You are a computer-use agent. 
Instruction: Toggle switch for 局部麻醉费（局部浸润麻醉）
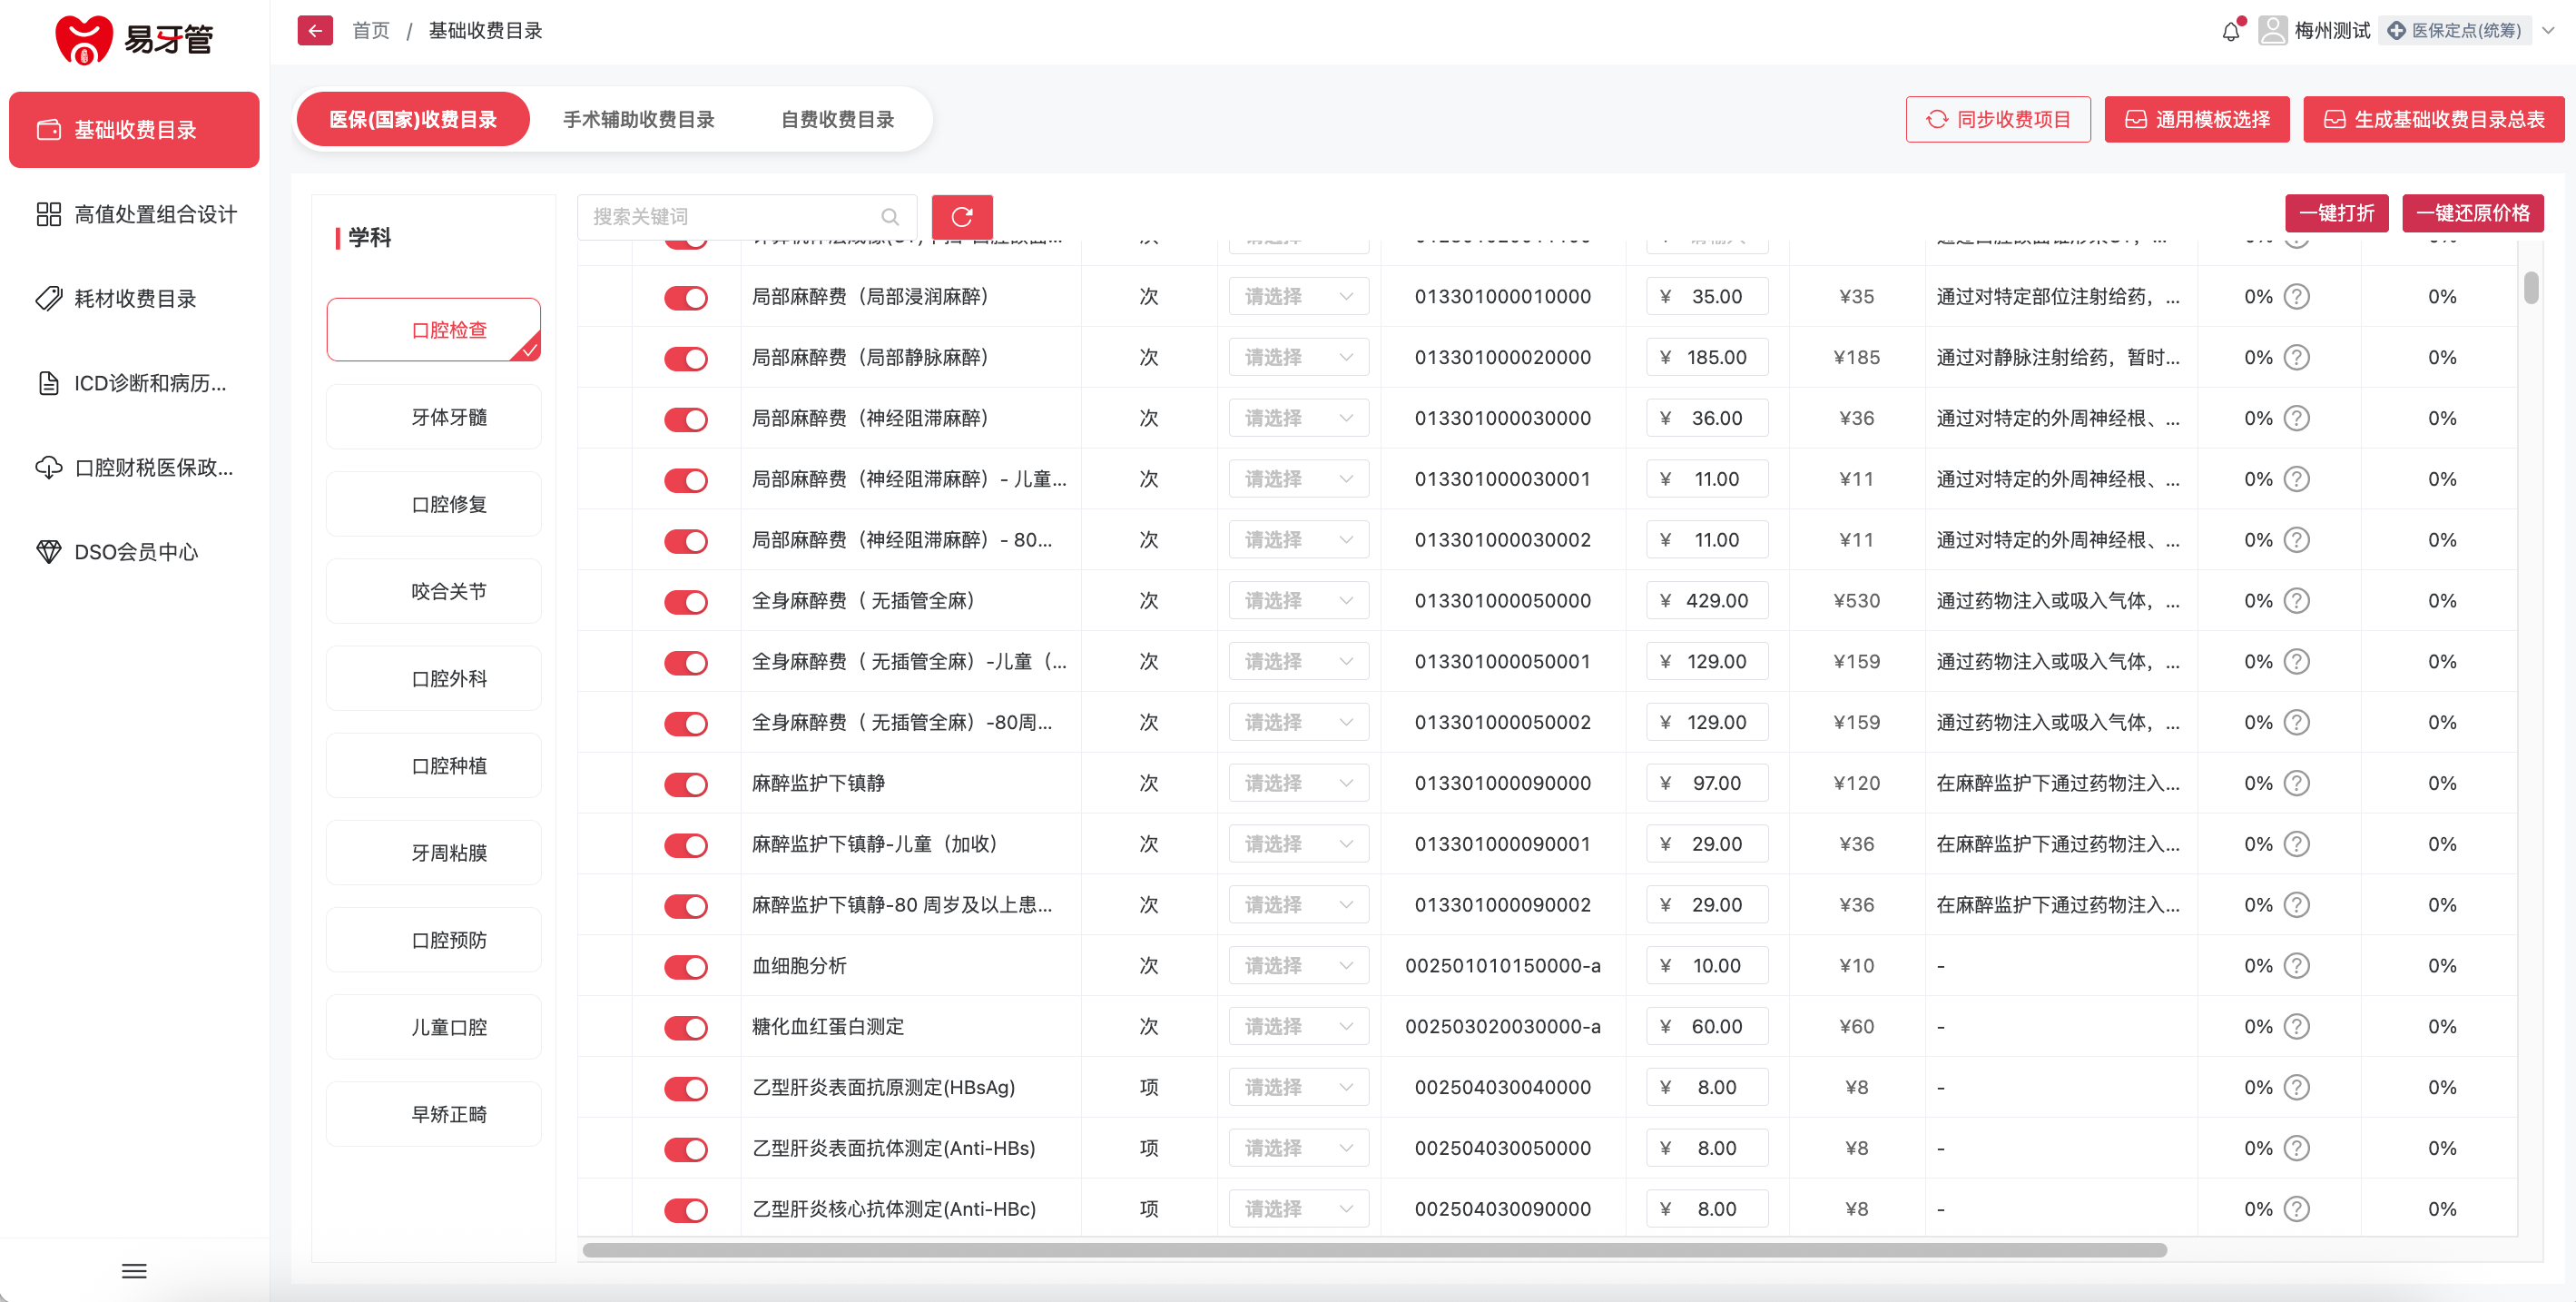tap(686, 298)
